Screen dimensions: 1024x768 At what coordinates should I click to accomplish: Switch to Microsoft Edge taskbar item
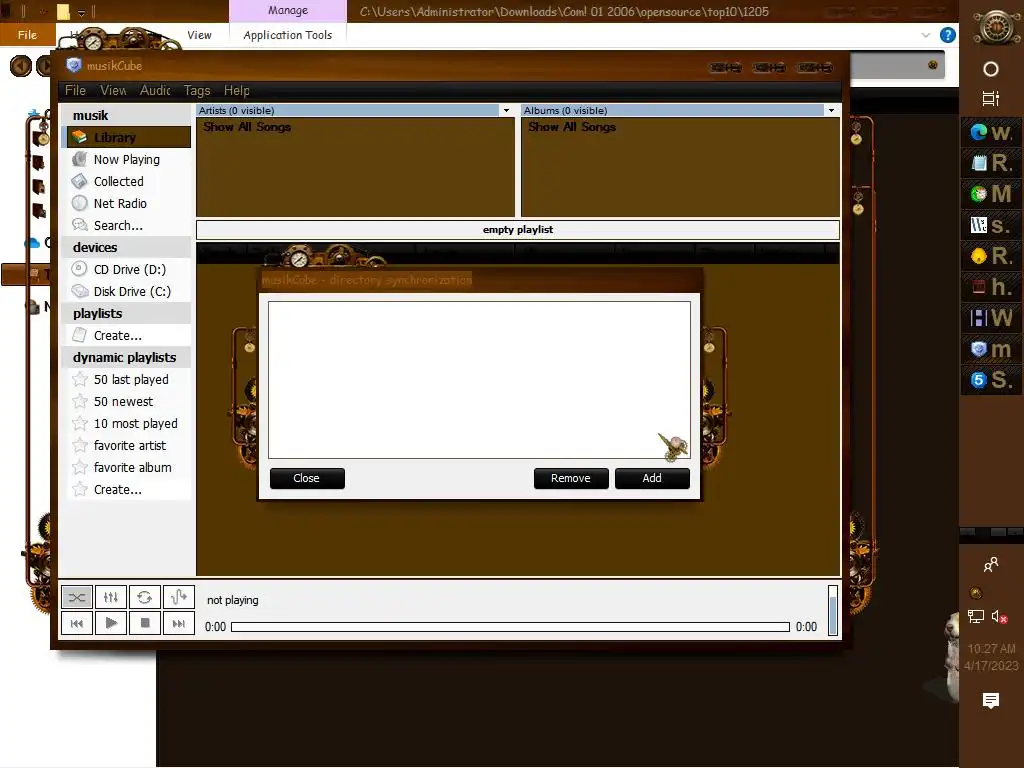[x=991, y=132]
